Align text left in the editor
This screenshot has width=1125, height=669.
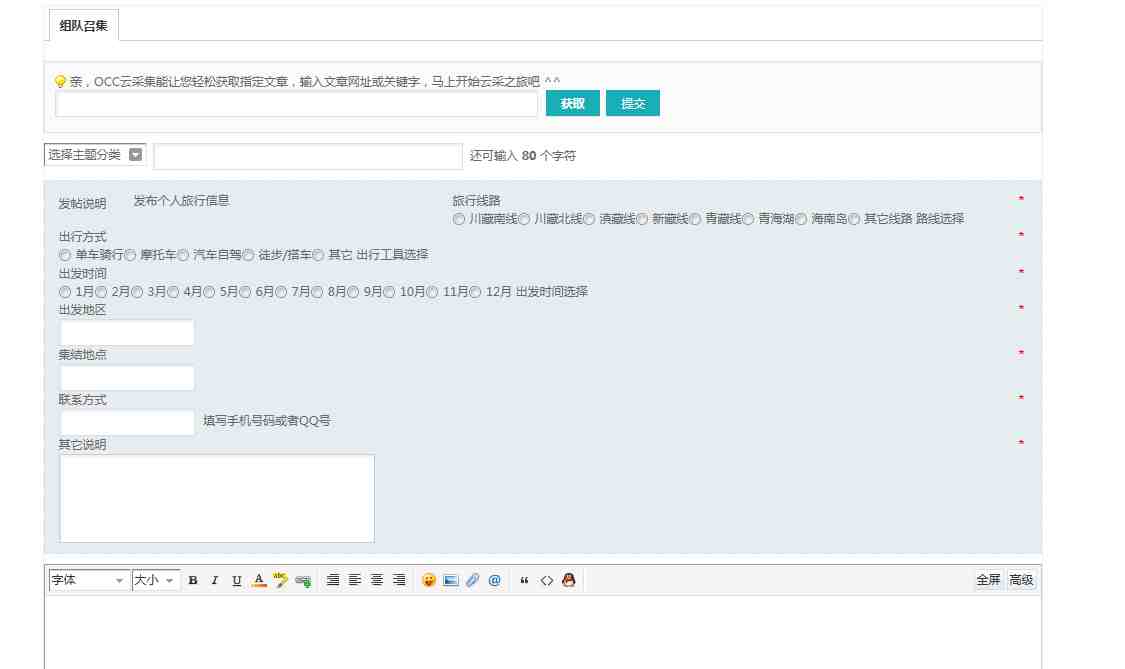point(355,580)
